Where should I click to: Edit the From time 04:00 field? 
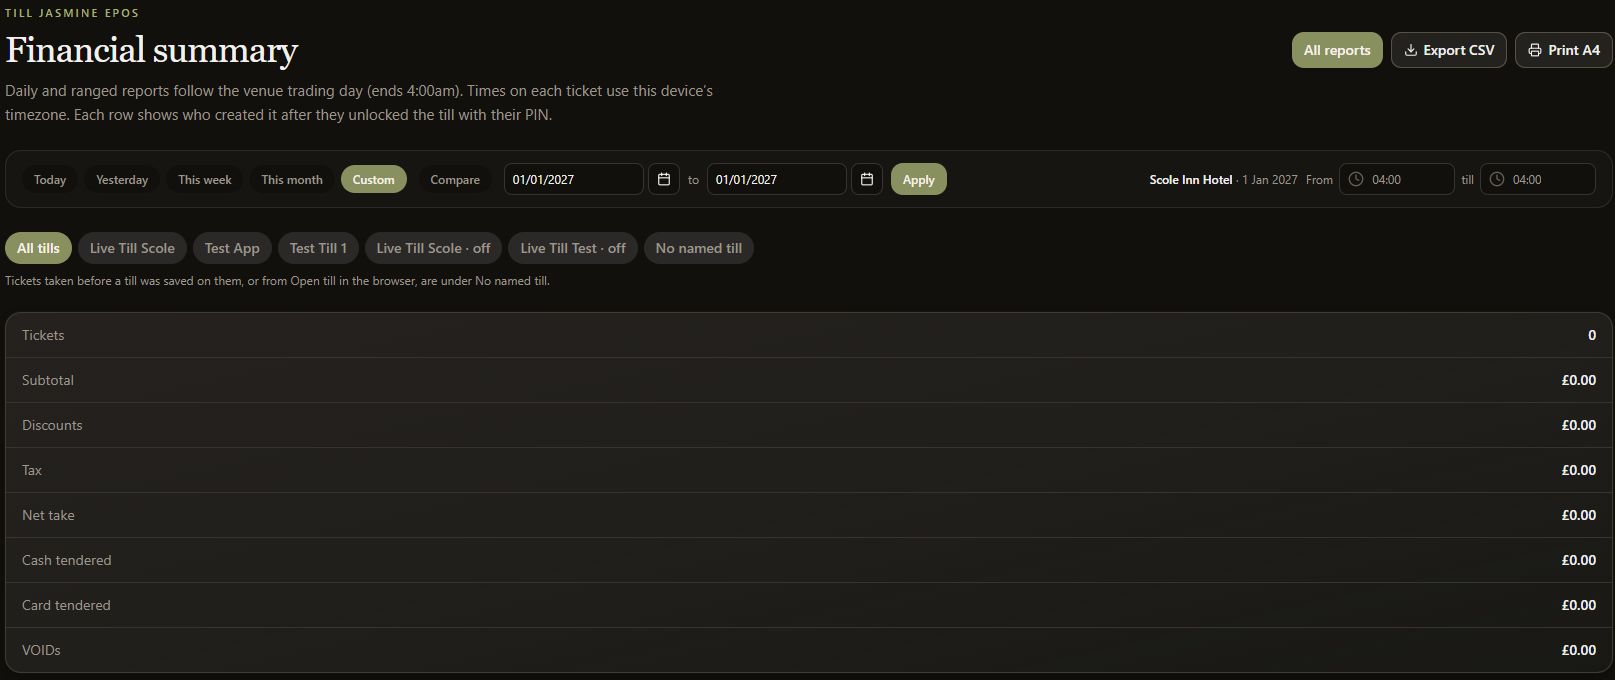click(1396, 179)
